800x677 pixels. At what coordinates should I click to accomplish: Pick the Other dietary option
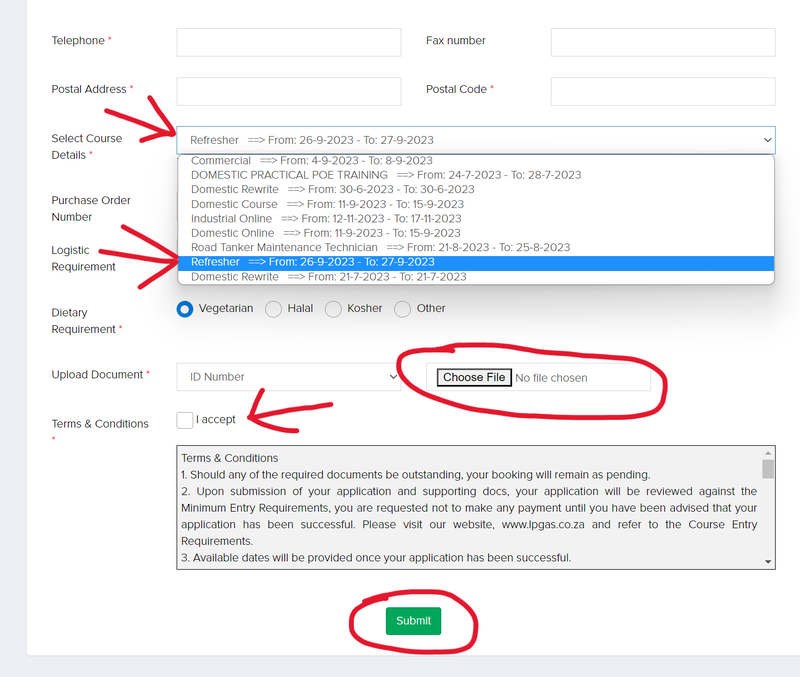403,309
